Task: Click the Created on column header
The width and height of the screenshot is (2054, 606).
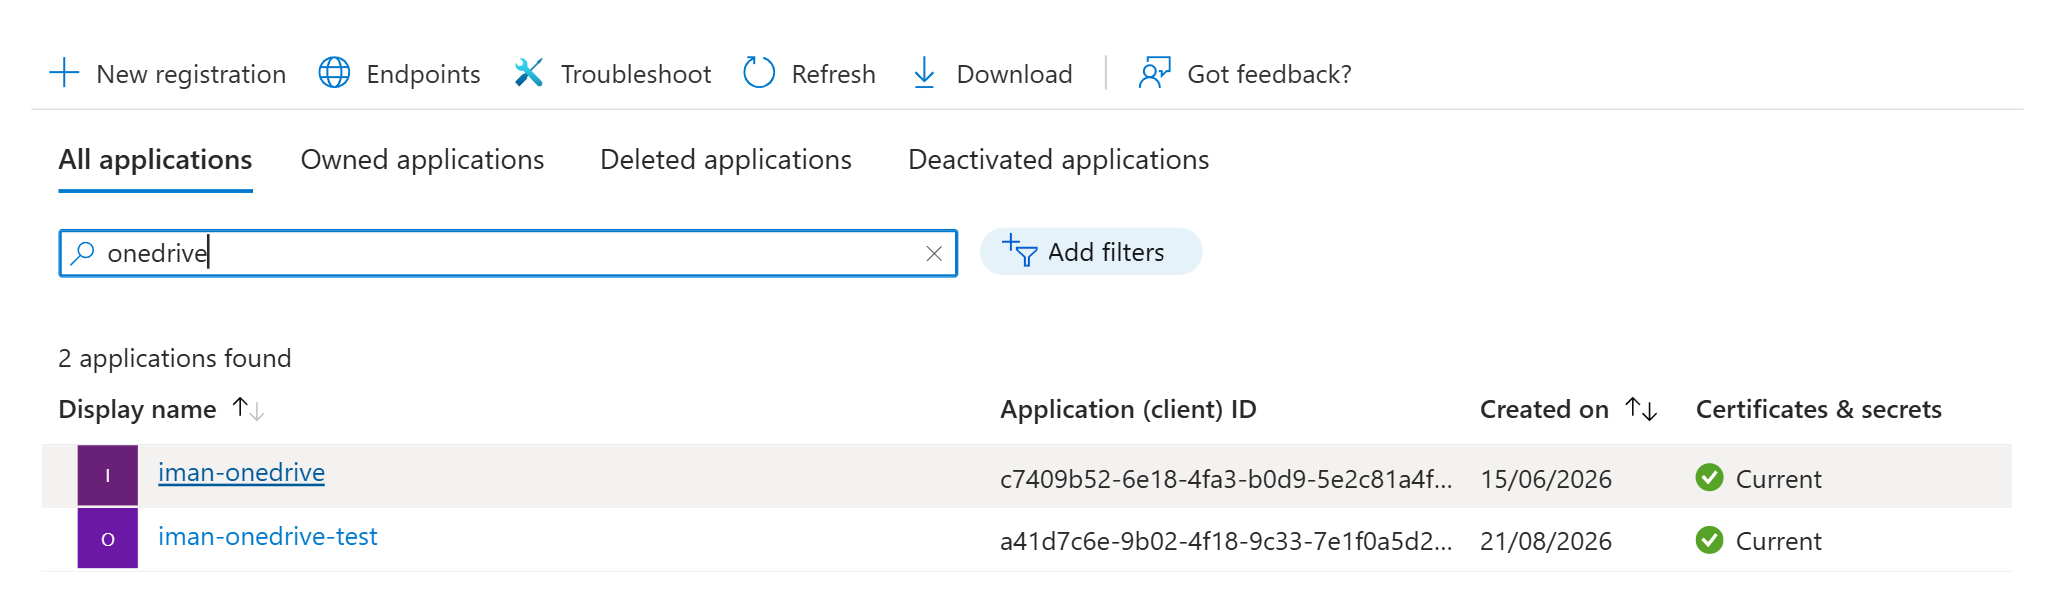Action: click(x=1544, y=409)
